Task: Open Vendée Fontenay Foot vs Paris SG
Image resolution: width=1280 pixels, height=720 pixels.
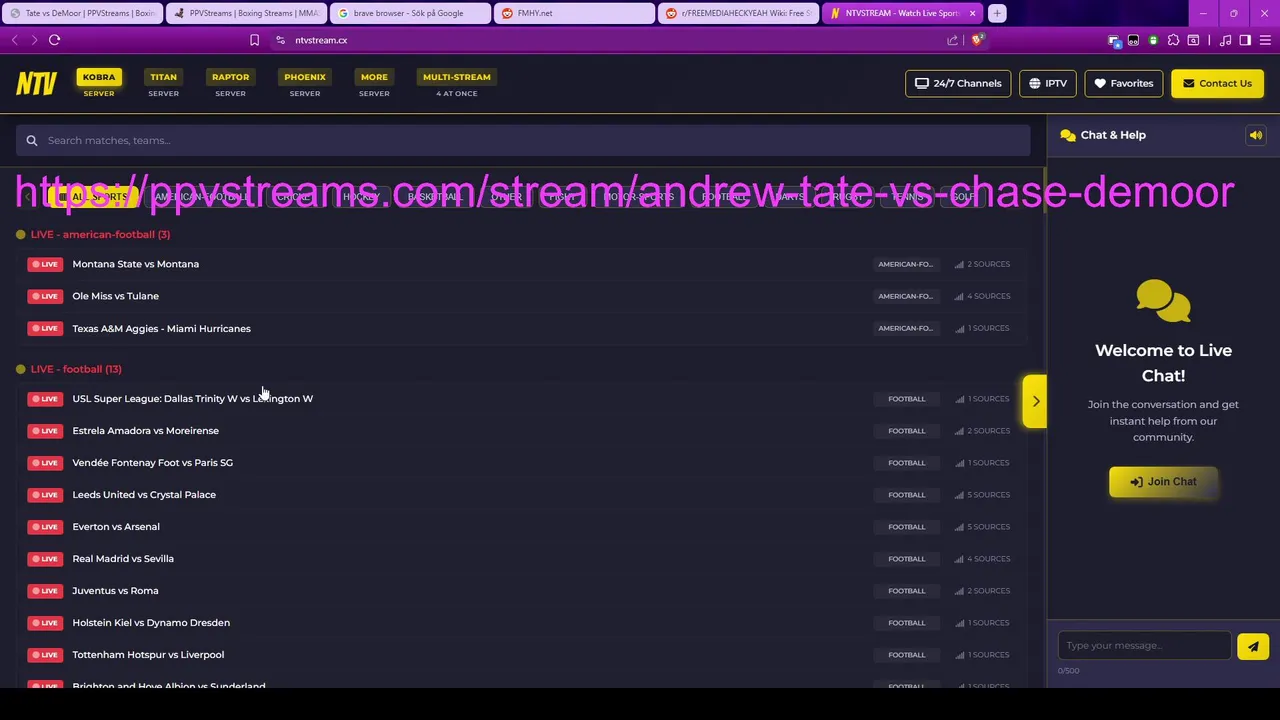Action: (x=152, y=463)
